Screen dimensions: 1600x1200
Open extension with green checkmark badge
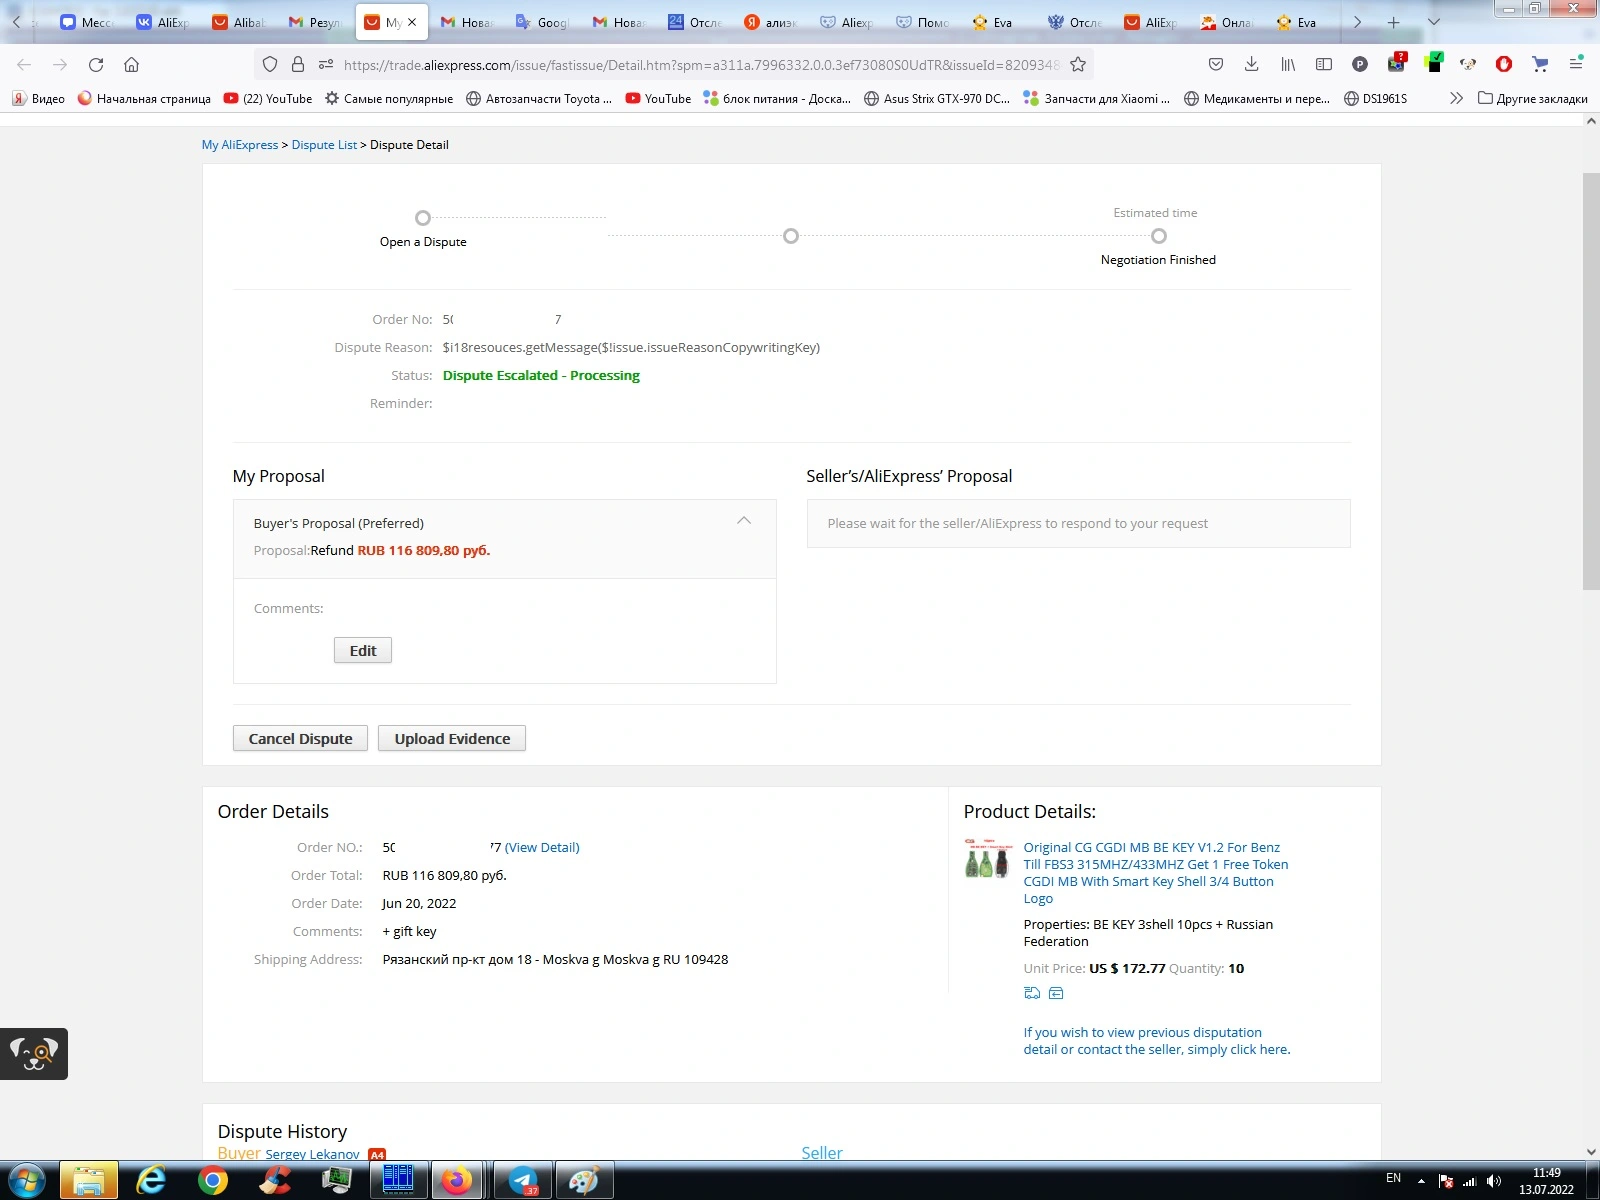click(1434, 63)
